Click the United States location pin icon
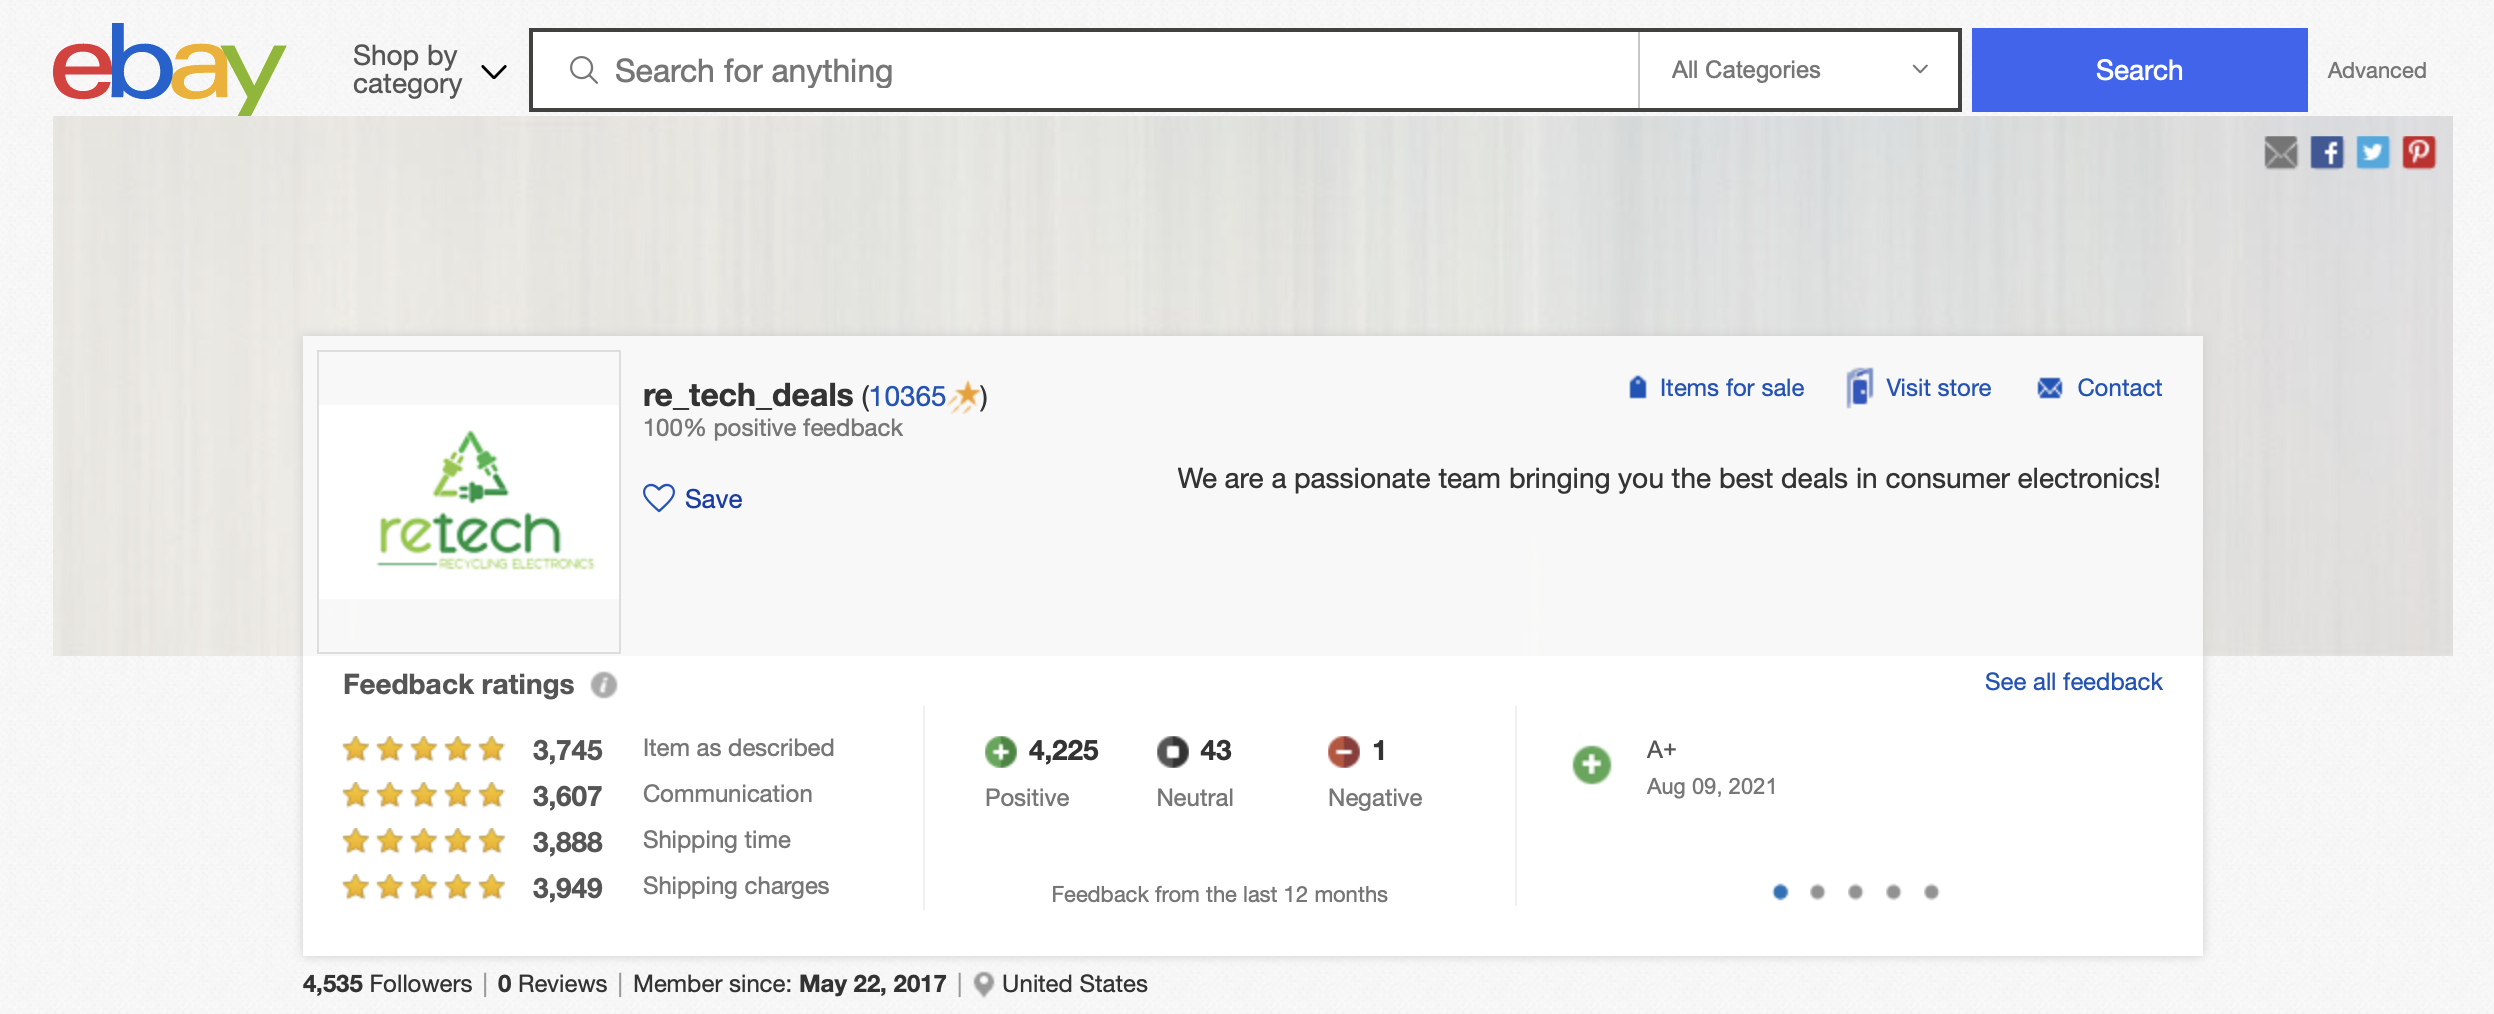 point(984,985)
